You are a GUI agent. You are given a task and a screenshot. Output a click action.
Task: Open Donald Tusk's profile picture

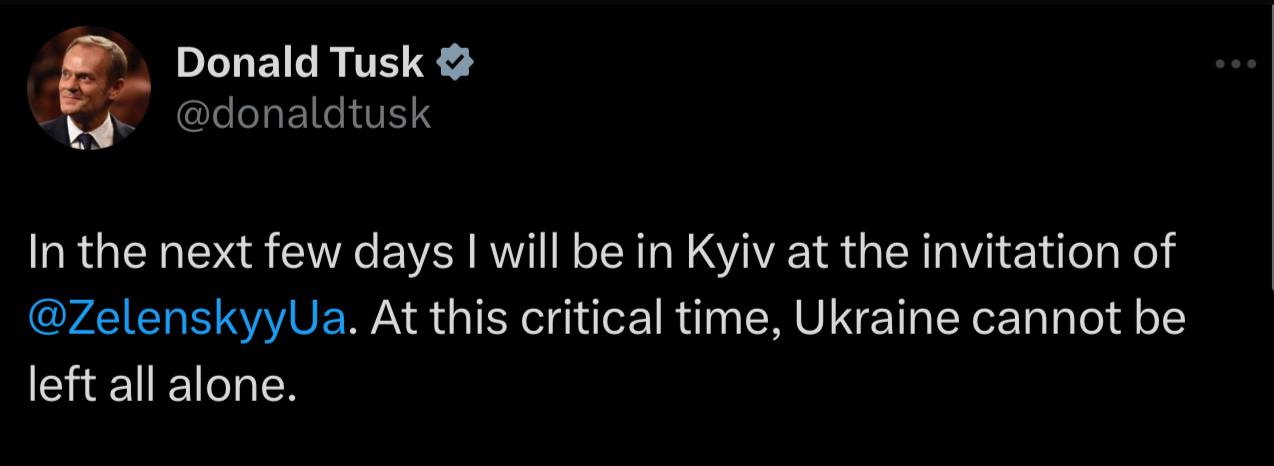point(88,87)
